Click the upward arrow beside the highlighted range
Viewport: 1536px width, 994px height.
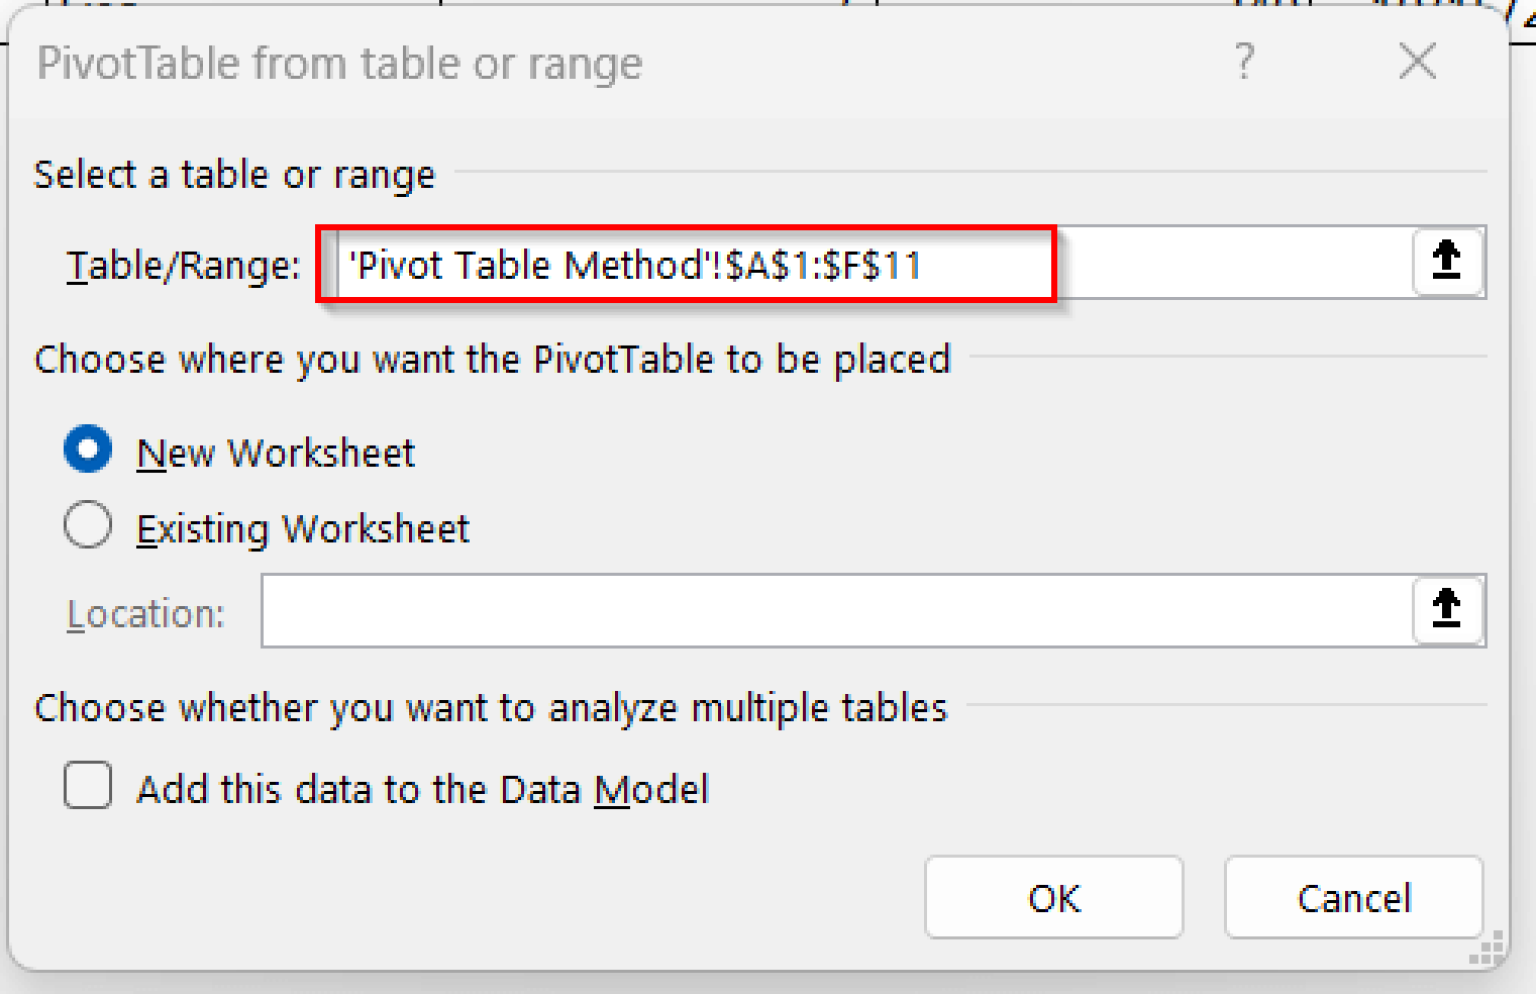click(x=1447, y=262)
